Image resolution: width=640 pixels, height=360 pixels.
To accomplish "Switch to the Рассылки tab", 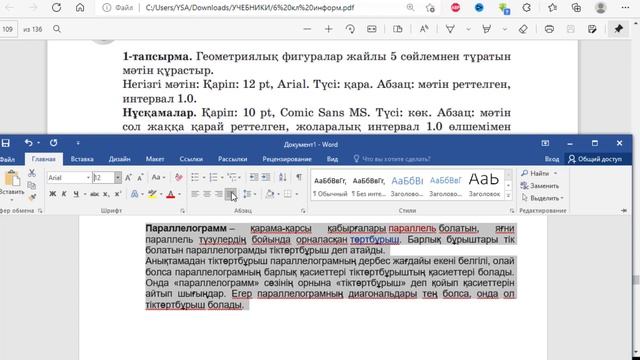I will point(233,159).
